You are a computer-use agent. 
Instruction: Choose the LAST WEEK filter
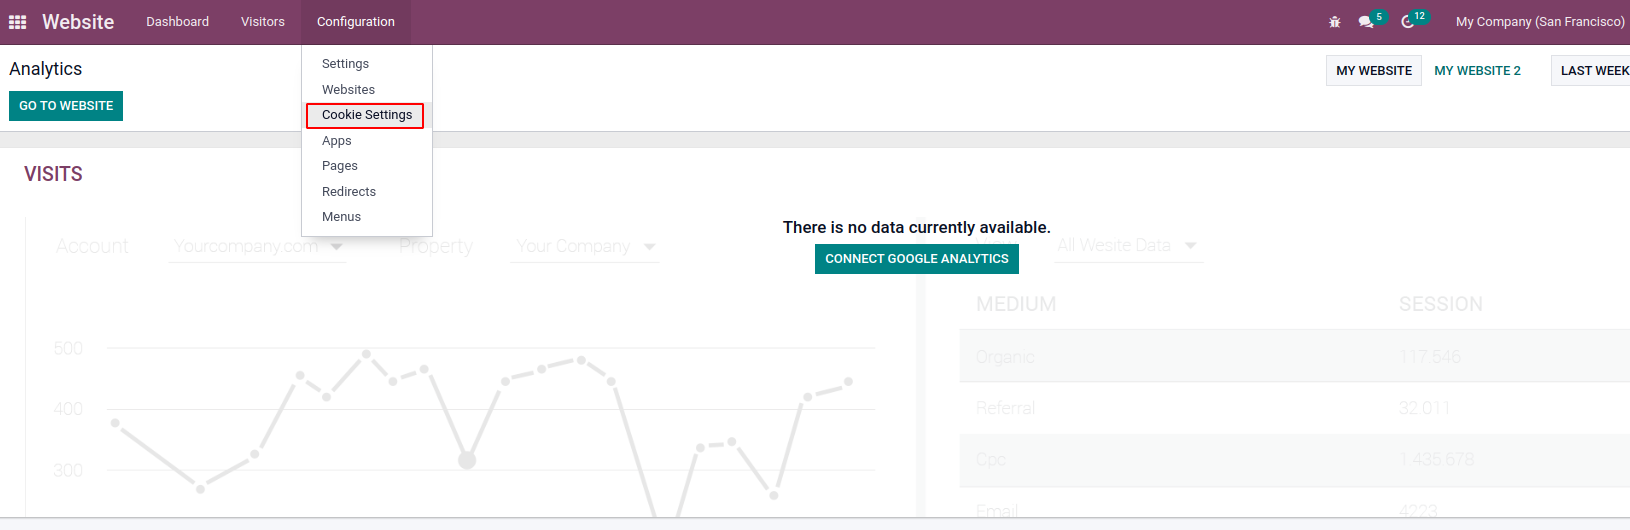coord(1592,71)
